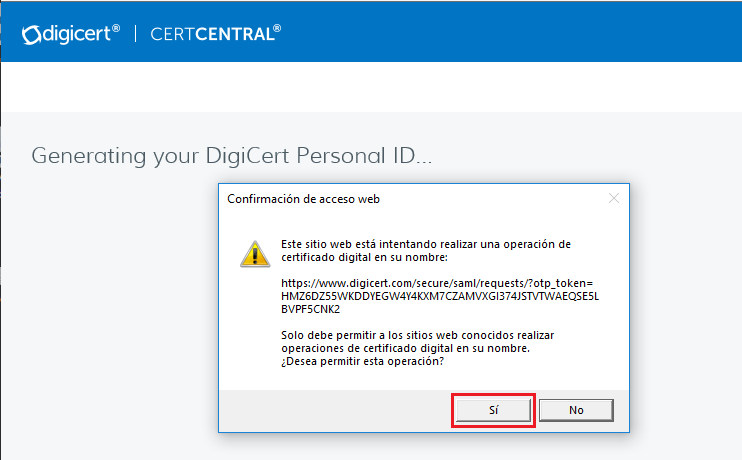This screenshot has width=742, height=460.
Task: Click the yellow warning triangle icon
Action: pos(254,253)
